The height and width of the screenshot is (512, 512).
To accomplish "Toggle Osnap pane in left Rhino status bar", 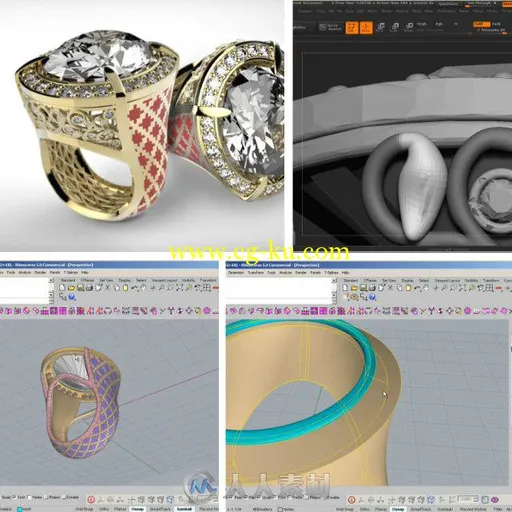I will [x=137, y=509].
